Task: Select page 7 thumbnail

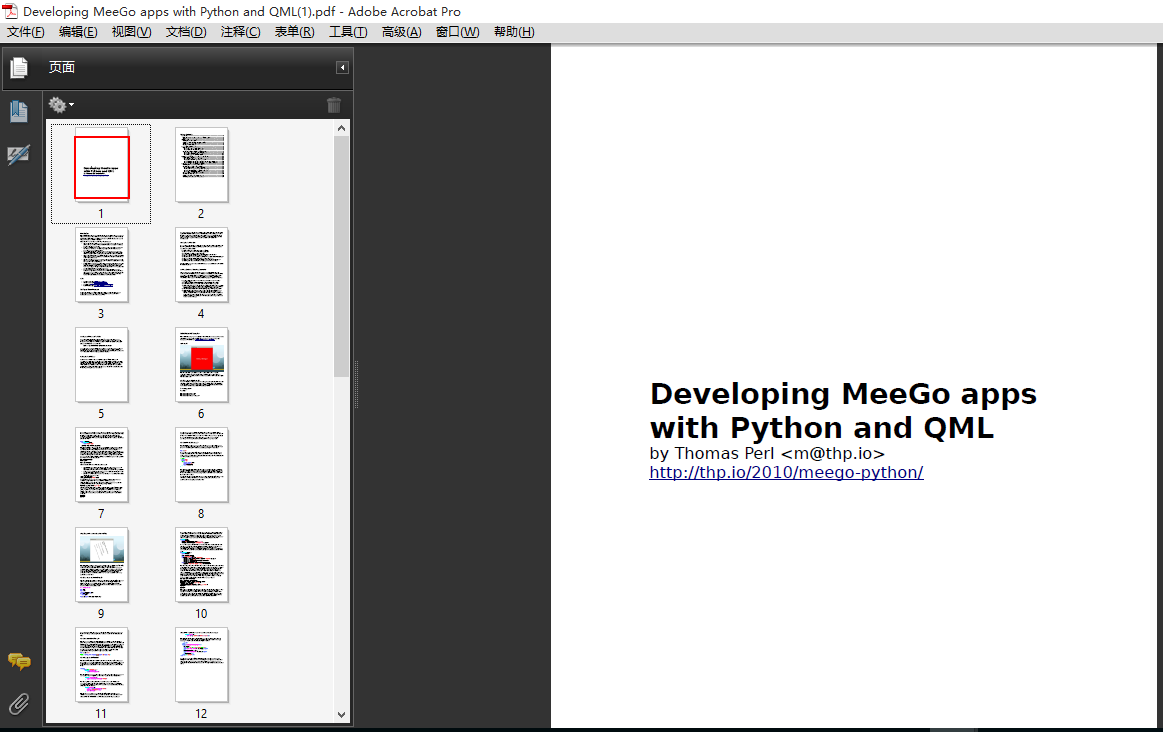Action: (x=102, y=464)
